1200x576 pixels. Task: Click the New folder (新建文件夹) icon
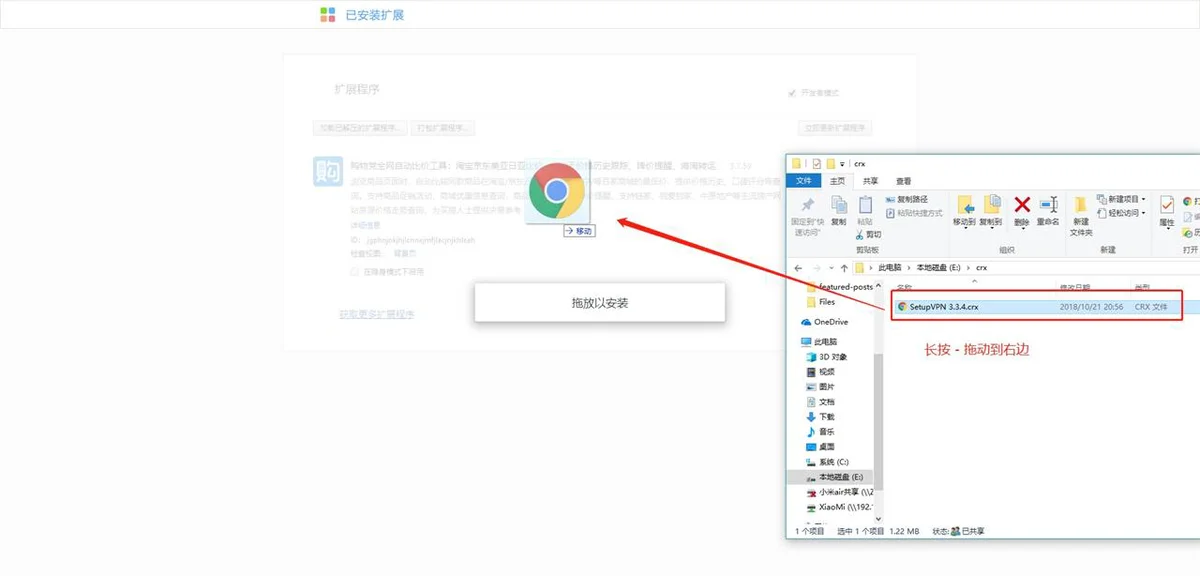pos(1080,204)
